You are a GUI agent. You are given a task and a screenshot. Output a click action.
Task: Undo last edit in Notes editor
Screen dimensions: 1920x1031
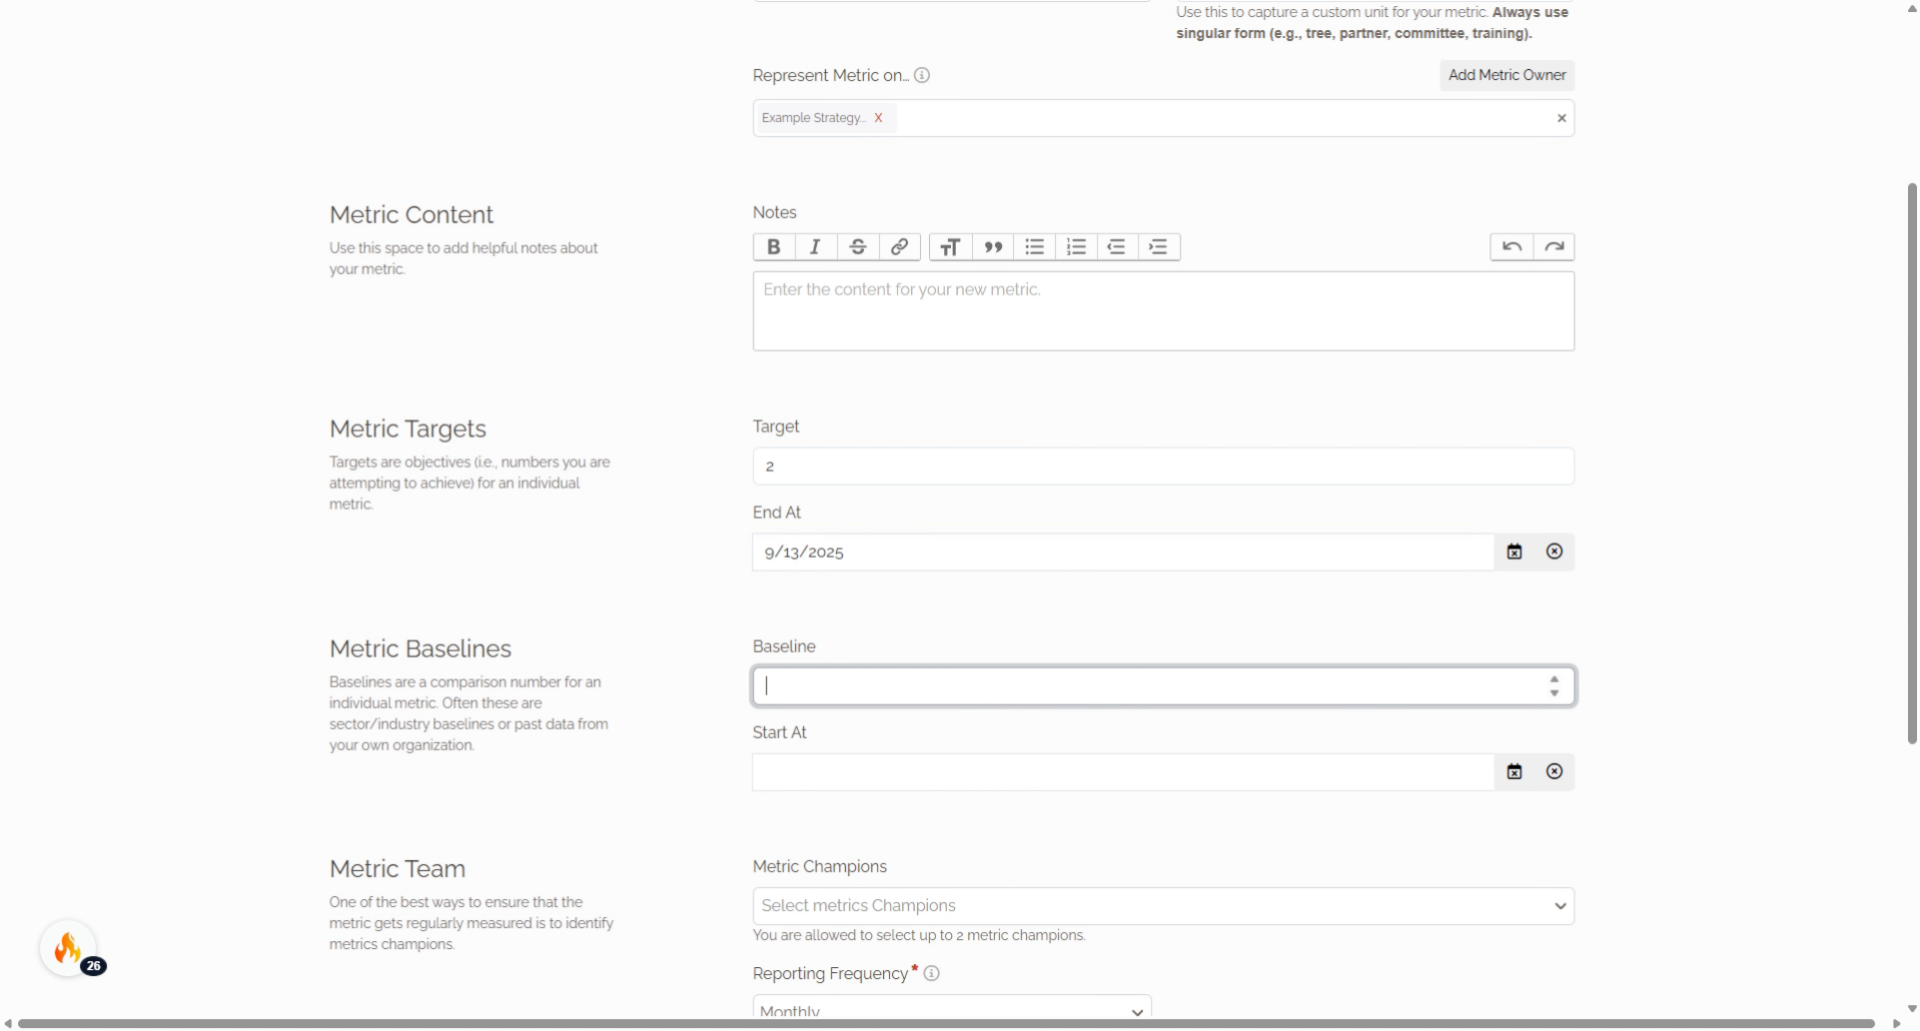1512,247
